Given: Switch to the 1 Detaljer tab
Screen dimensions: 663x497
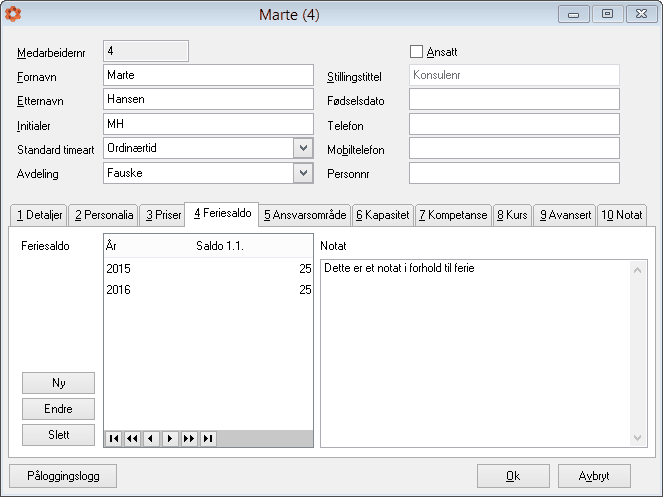Looking at the screenshot, I should click(x=39, y=215).
